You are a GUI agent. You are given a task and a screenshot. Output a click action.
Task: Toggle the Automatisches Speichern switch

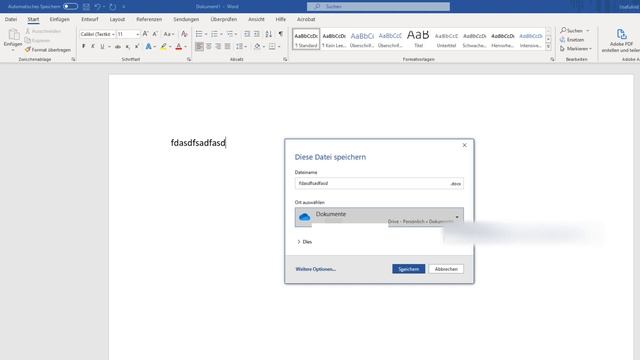[70, 7]
